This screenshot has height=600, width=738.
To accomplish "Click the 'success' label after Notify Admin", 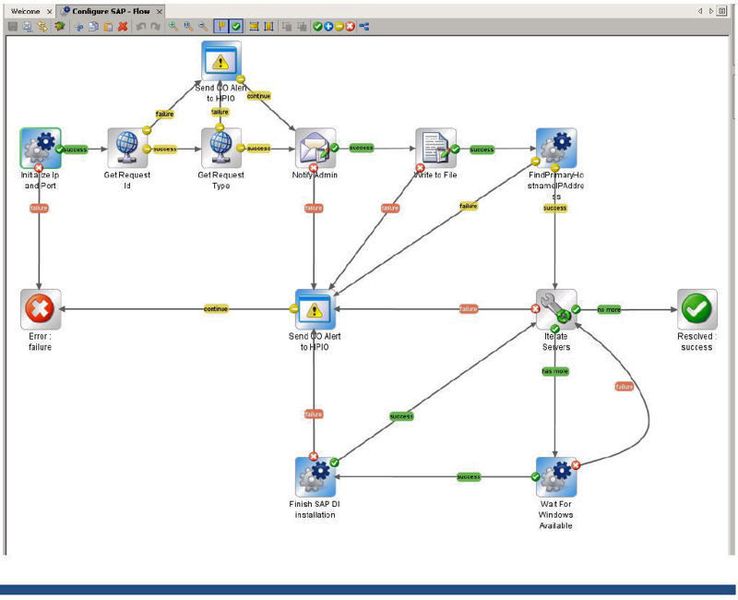I will [361, 148].
